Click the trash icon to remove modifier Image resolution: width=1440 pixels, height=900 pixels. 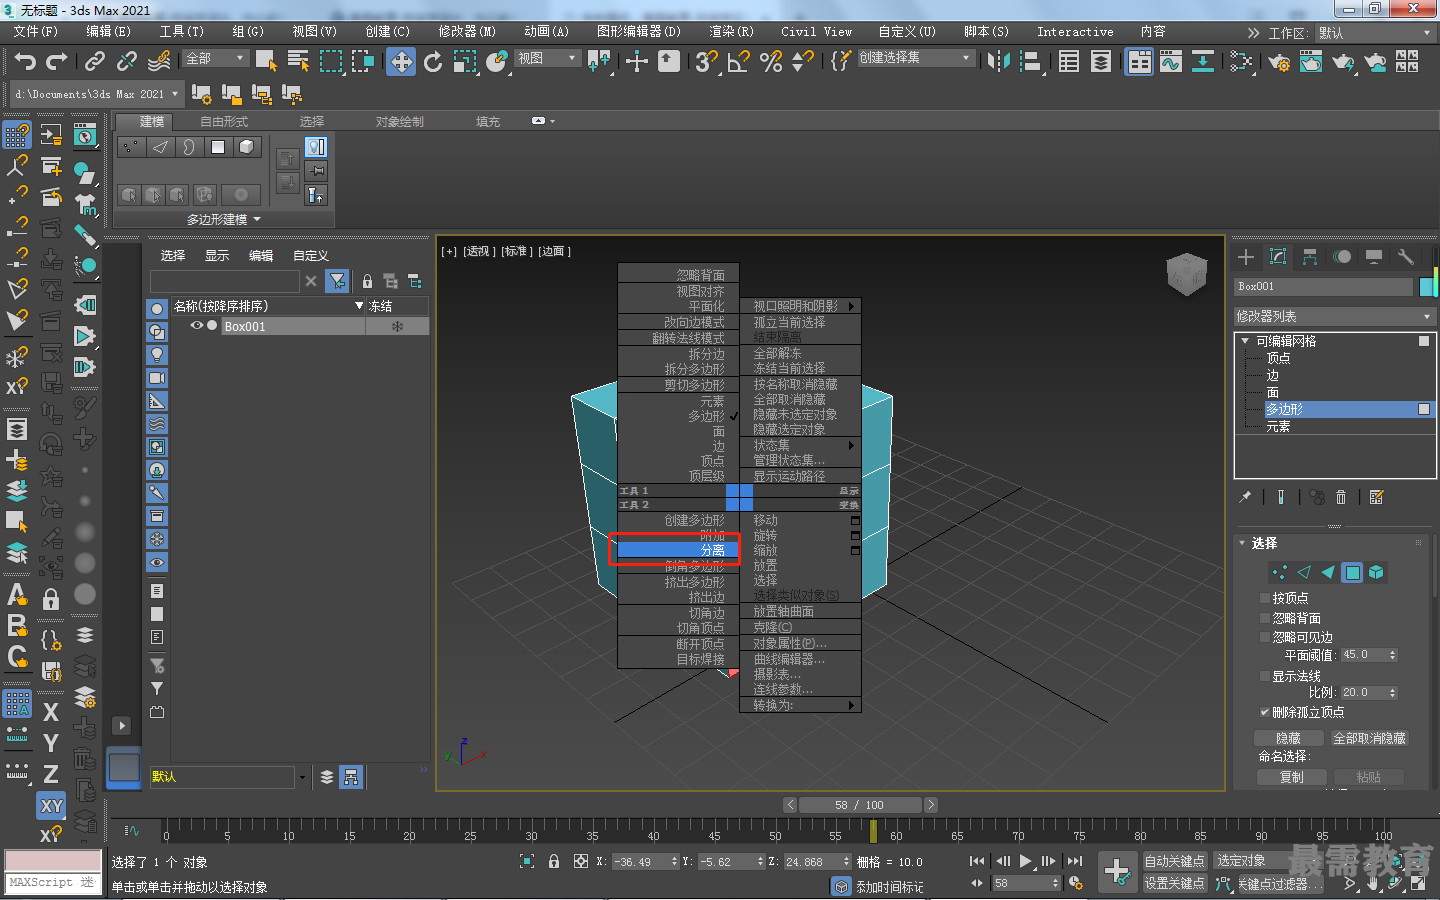coord(1341,497)
